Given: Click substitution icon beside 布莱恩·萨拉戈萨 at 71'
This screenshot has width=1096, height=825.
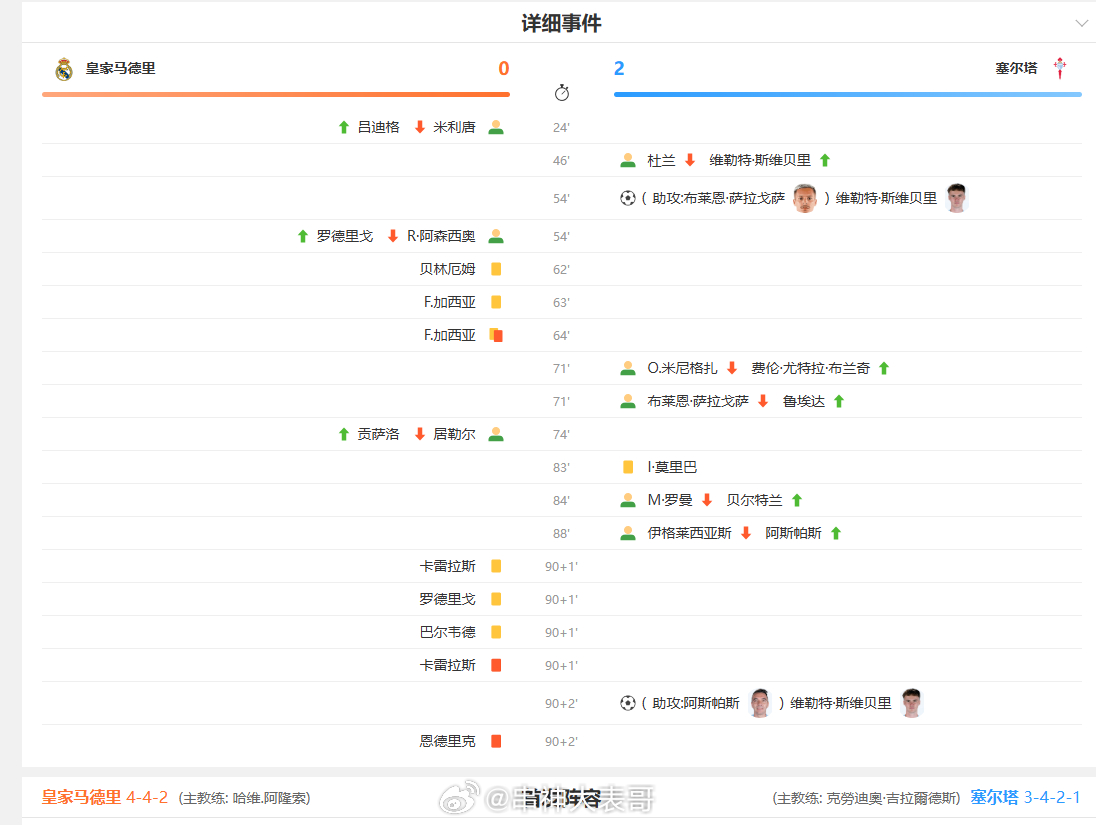Looking at the screenshot, I should tap(628, 401).
